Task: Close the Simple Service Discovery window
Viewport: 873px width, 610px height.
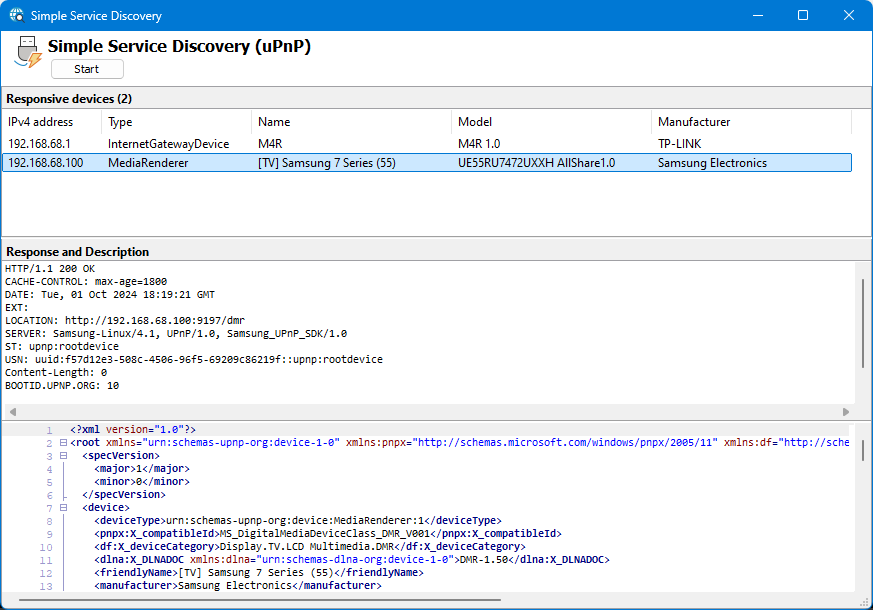Action: pos(849,15)
